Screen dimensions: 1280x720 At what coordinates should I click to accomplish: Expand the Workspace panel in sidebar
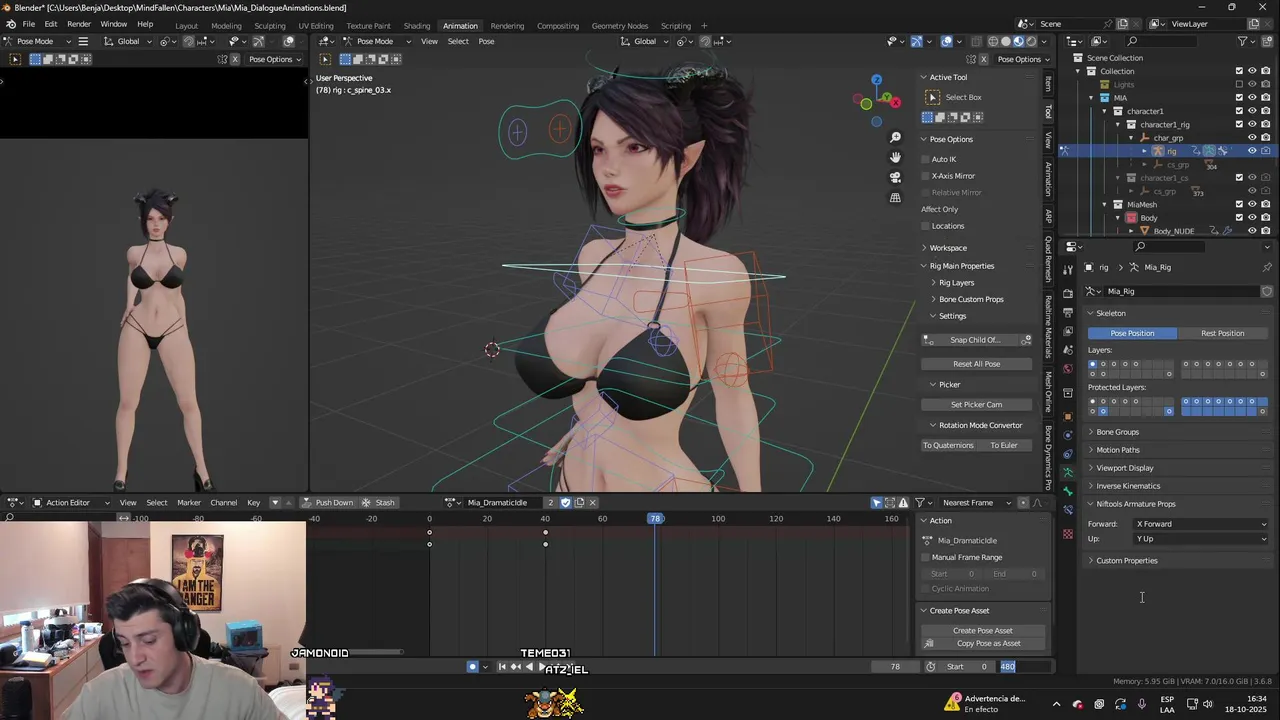pos(948,248)
